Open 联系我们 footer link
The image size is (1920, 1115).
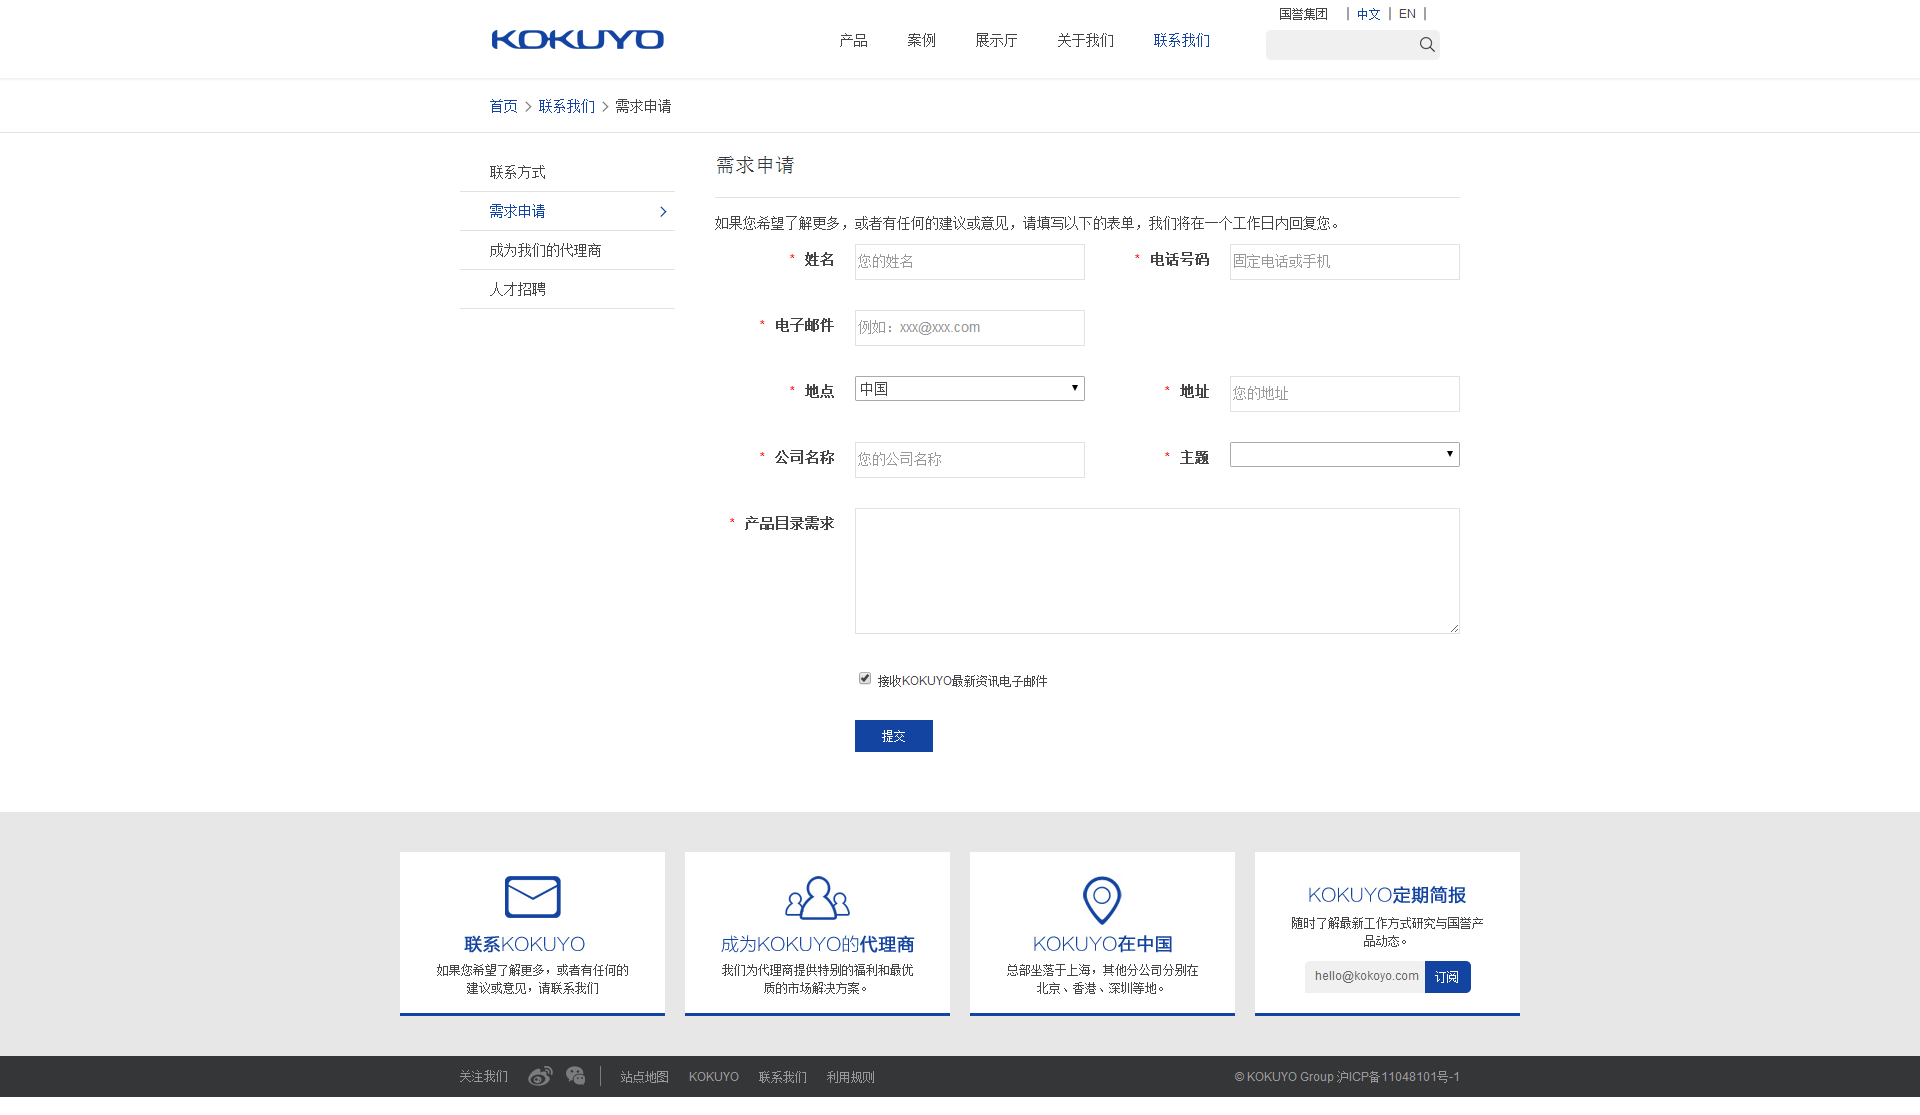[782, 1077]
